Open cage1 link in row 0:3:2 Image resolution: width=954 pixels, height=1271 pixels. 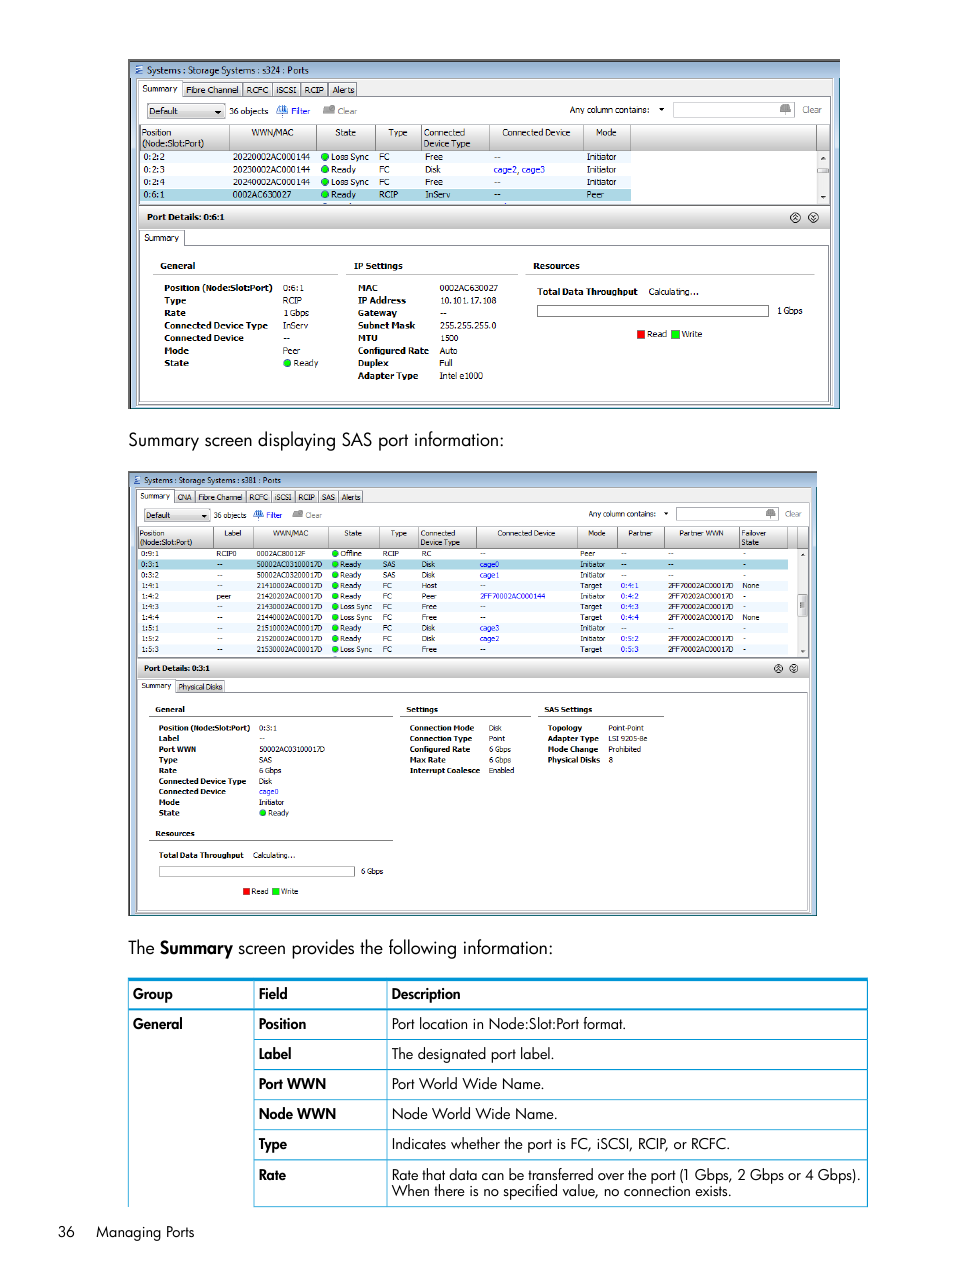[489, 575]
